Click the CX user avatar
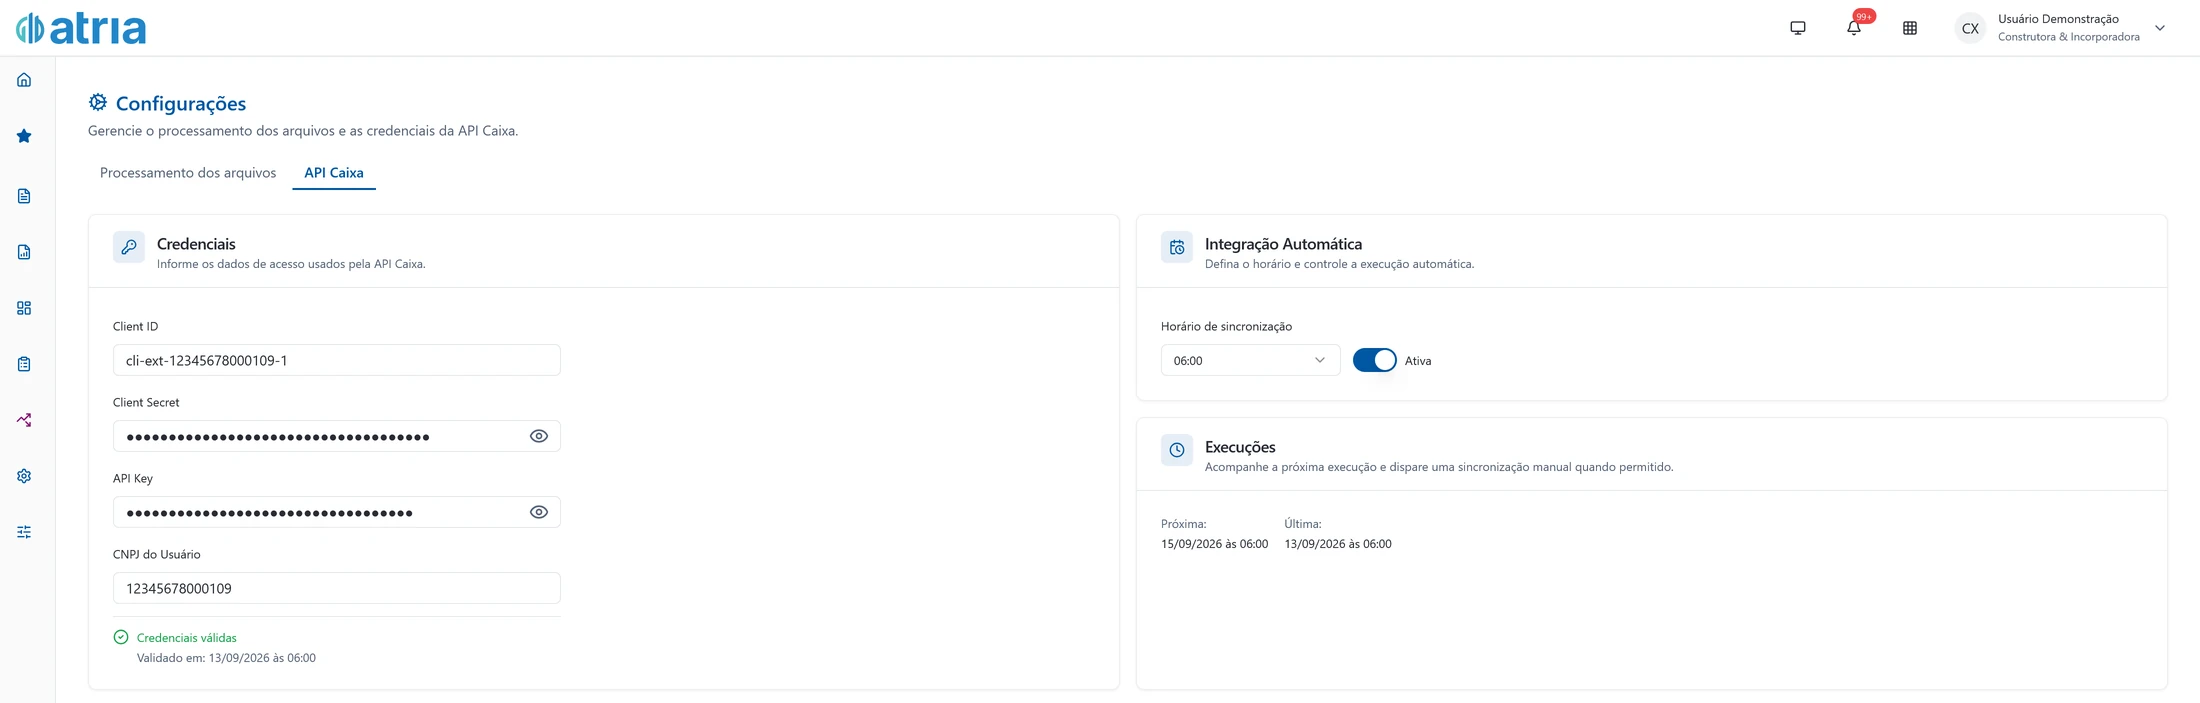Screen dimensions: 2200x703 1970,28
